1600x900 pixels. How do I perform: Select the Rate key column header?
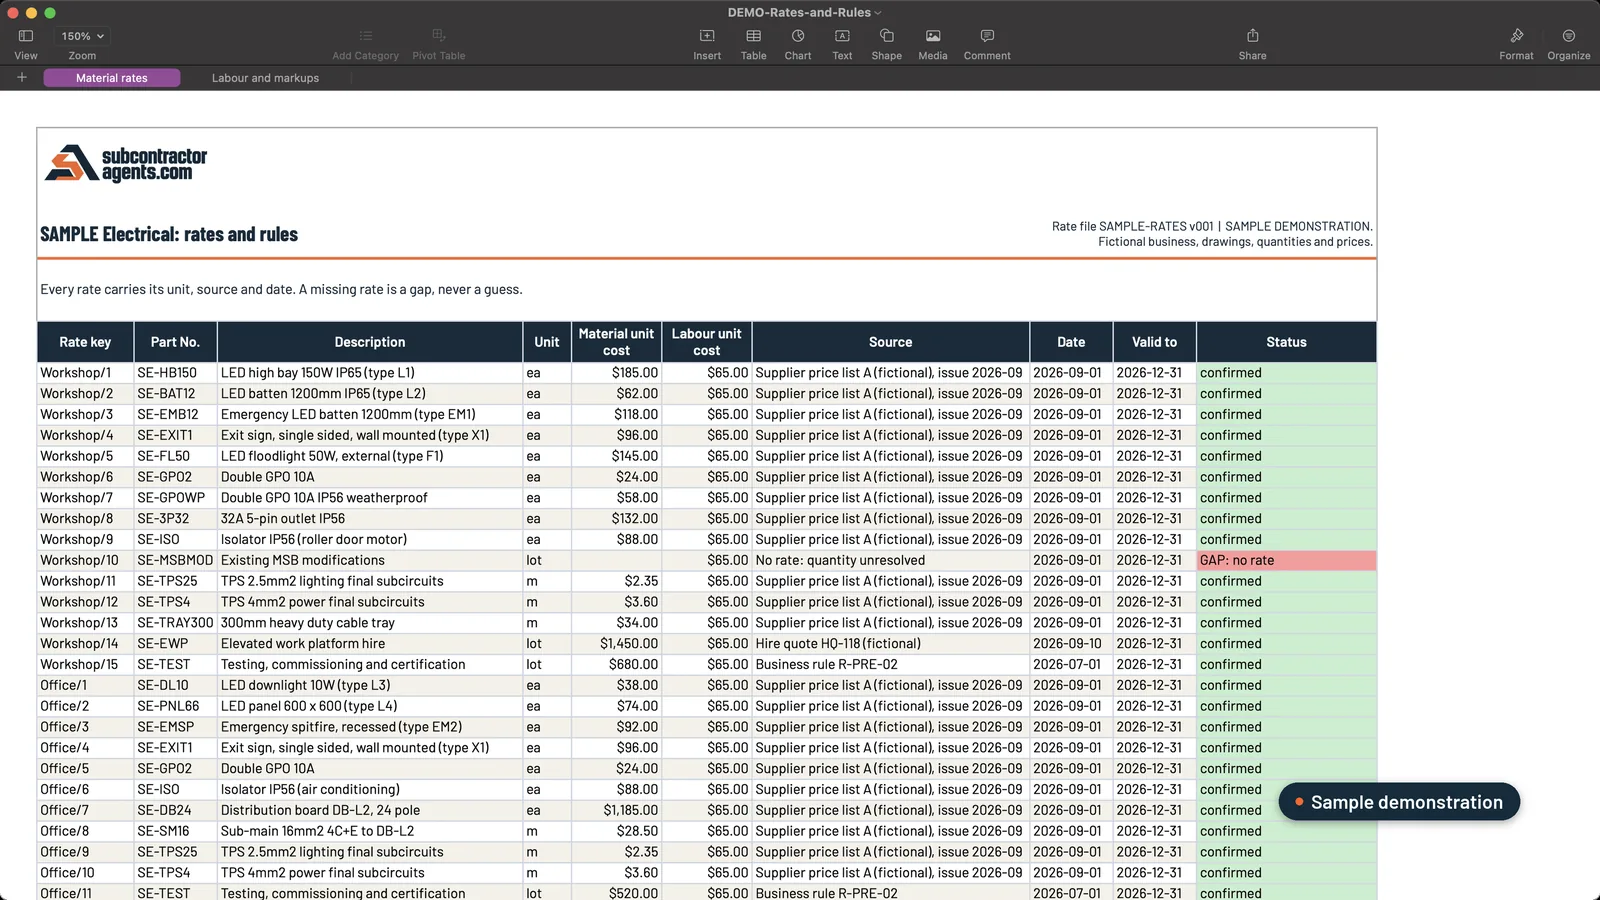(85, 342)
